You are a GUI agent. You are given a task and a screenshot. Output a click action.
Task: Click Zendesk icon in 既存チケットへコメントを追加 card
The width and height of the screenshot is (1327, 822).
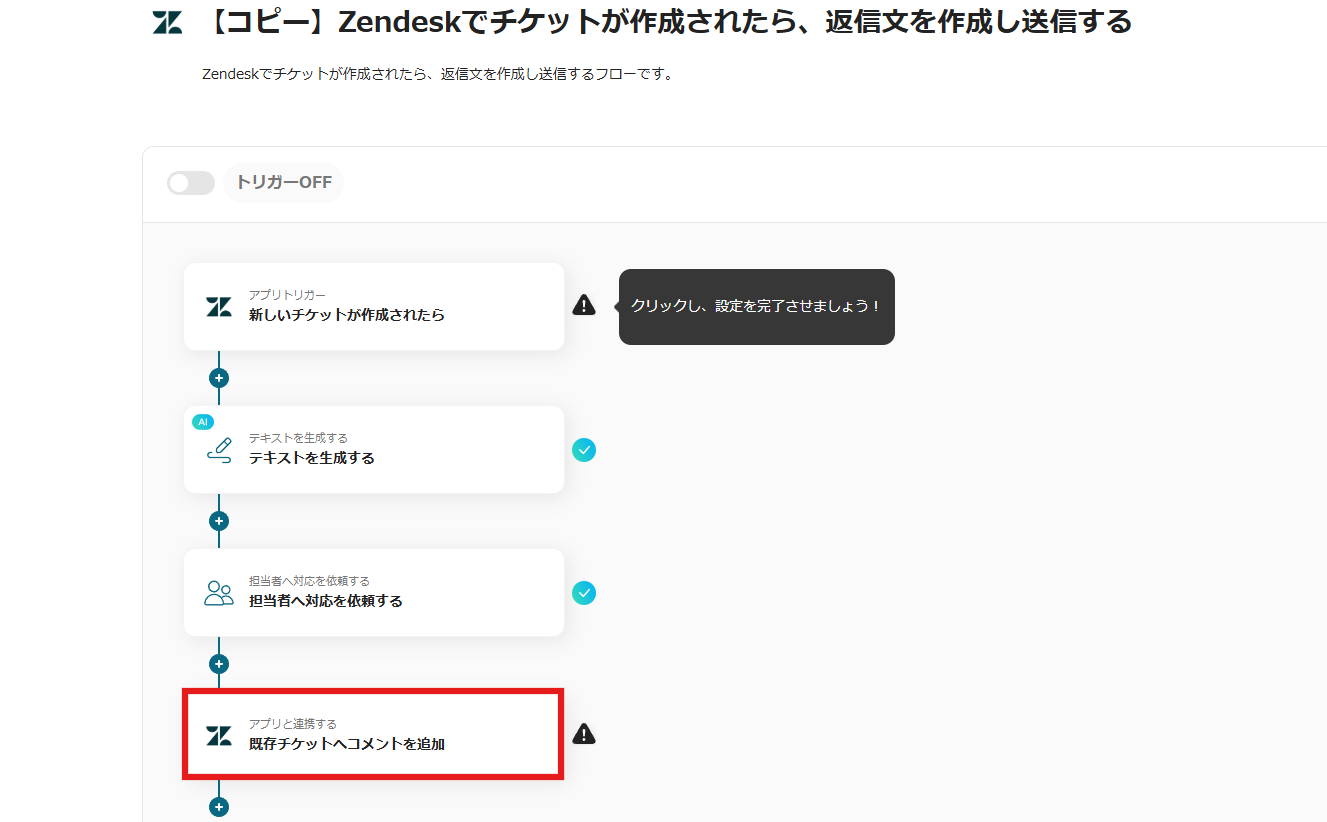(218, 736)
